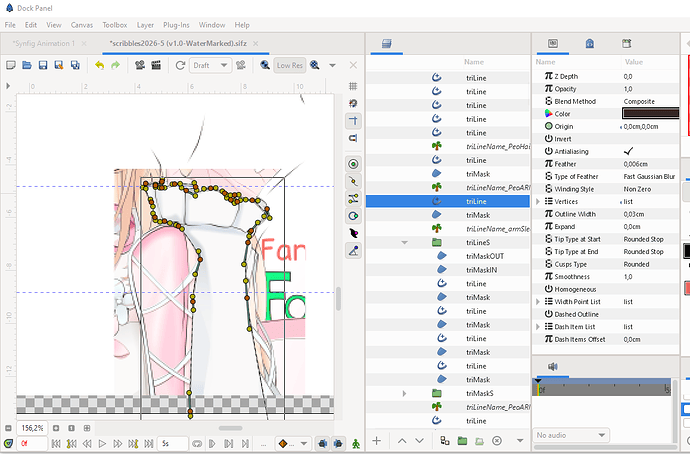Undo the last action

99,65
